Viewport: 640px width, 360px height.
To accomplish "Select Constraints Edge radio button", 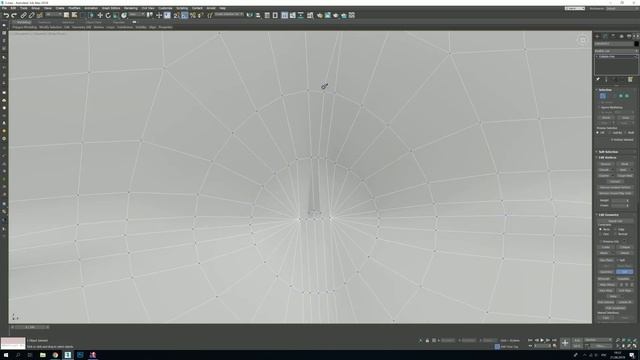I will click(615, 229).
